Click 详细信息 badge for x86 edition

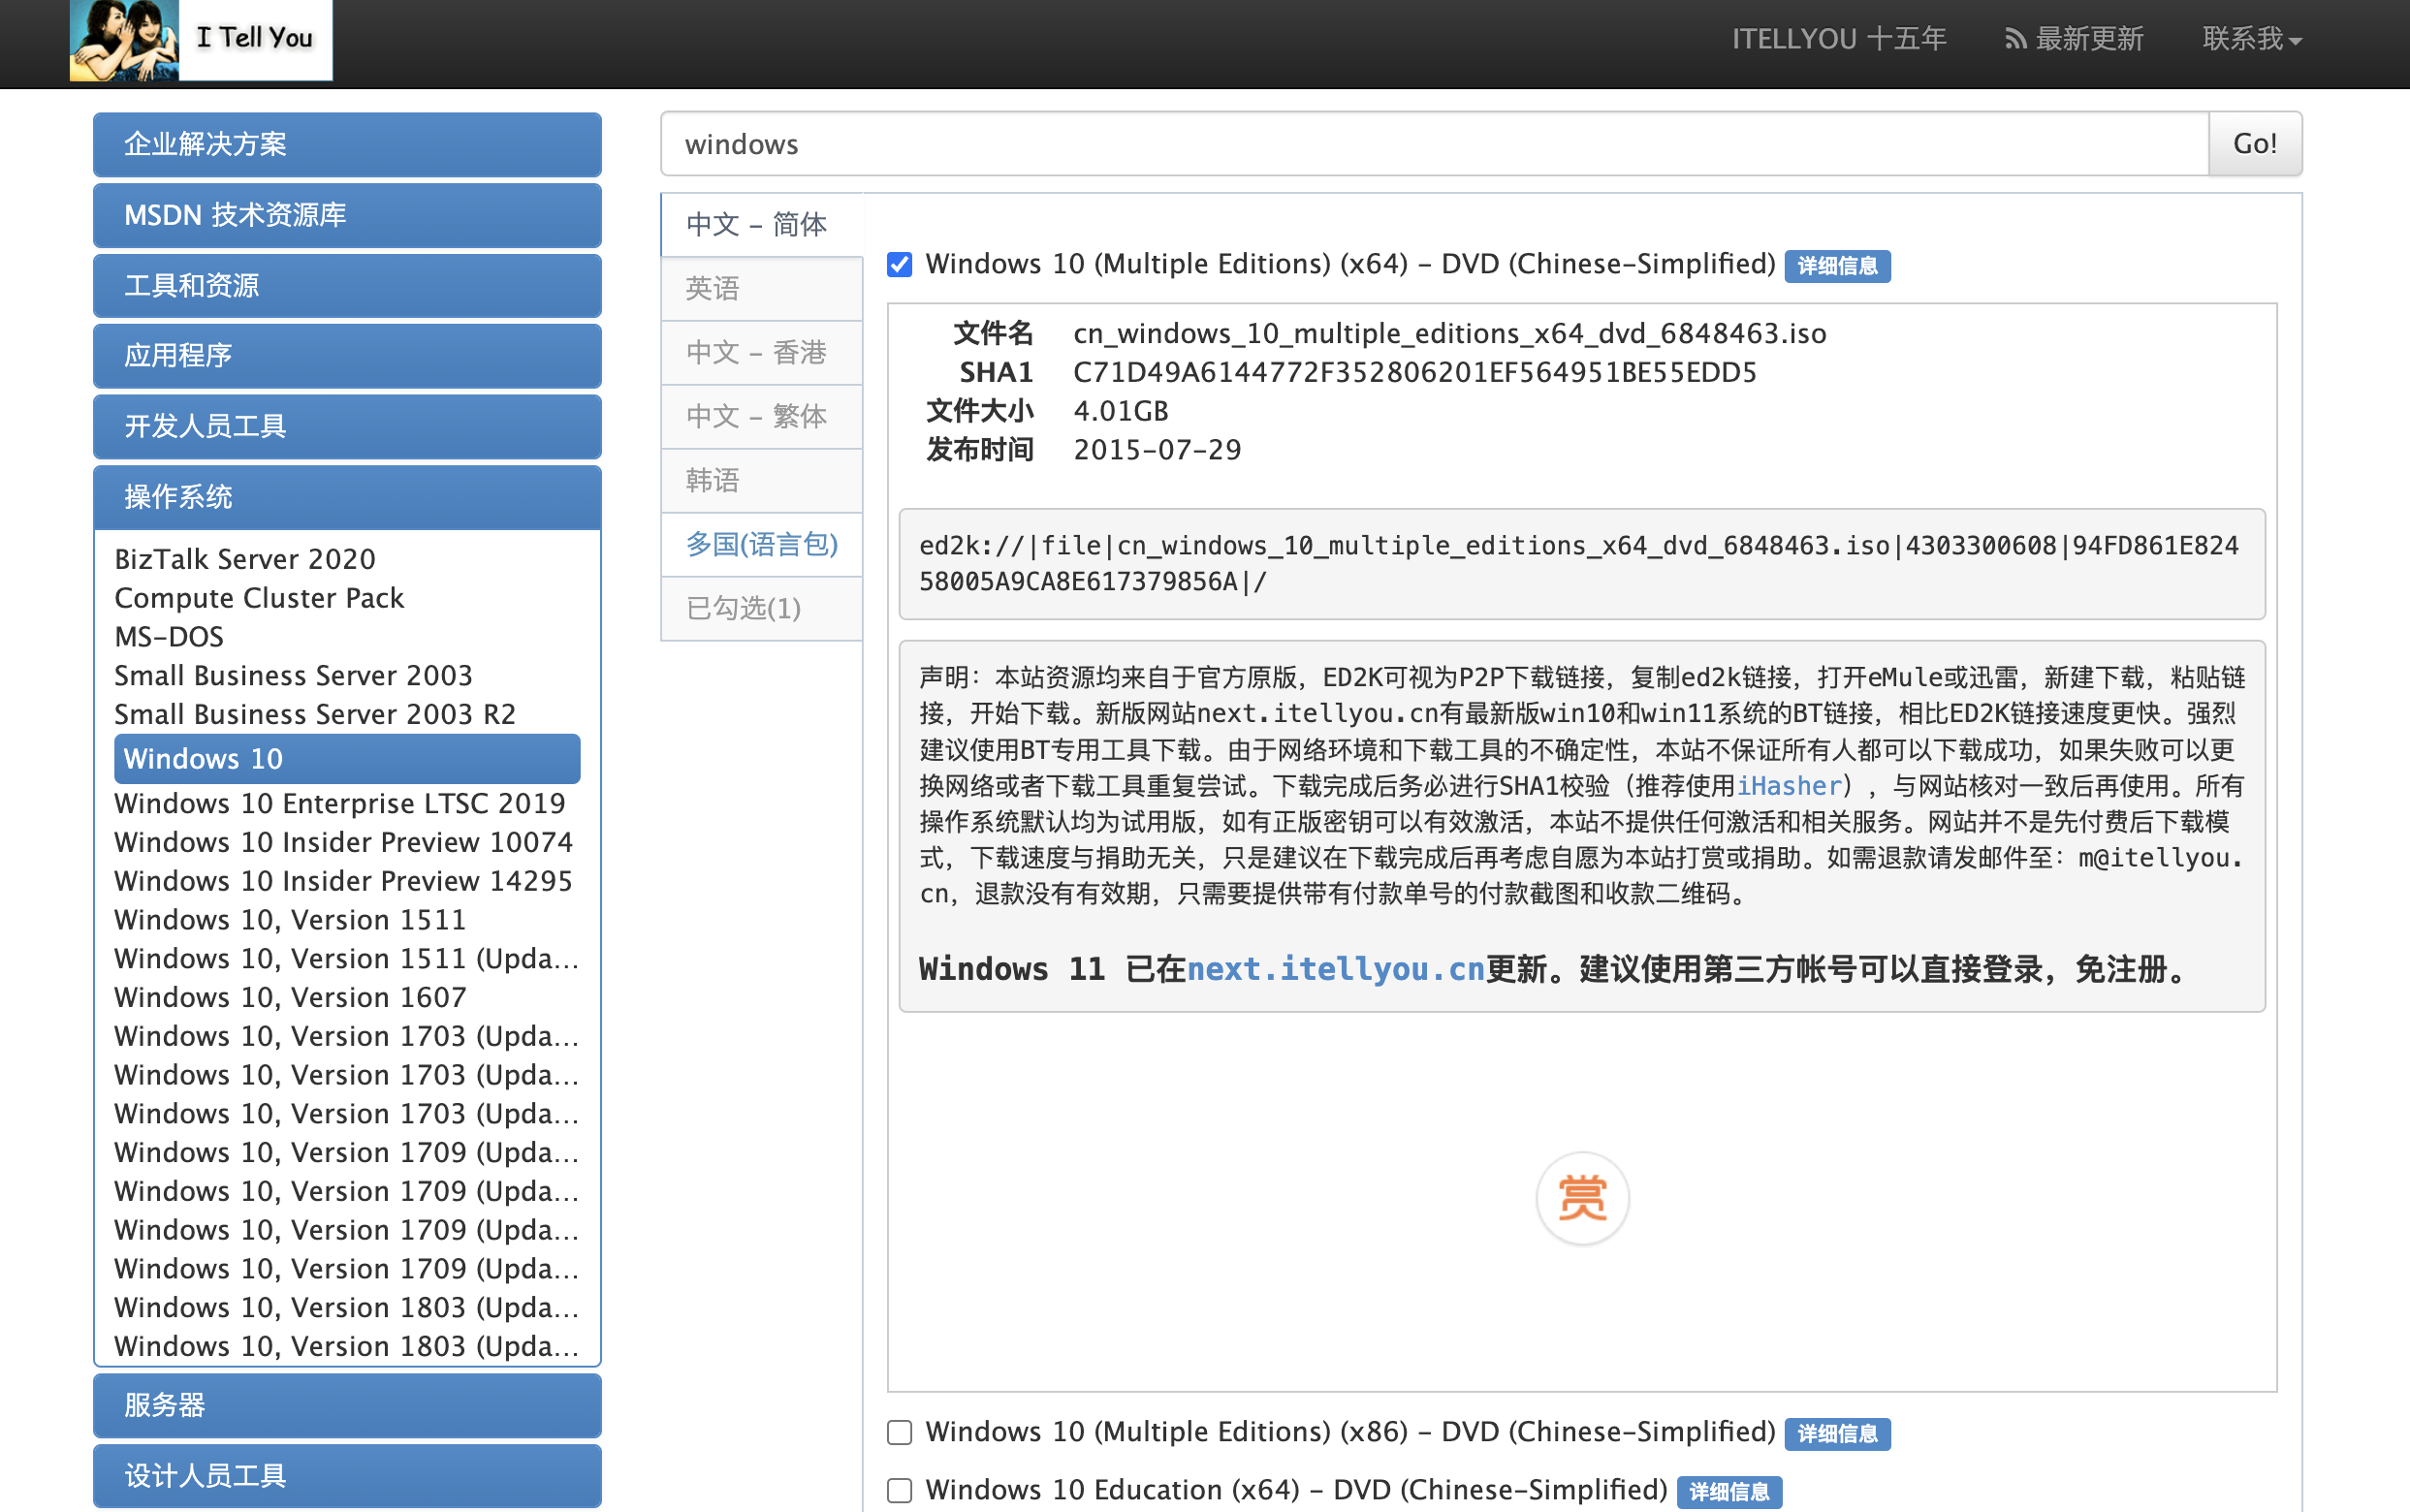pyautogui.click(x=1836, y=1433)
